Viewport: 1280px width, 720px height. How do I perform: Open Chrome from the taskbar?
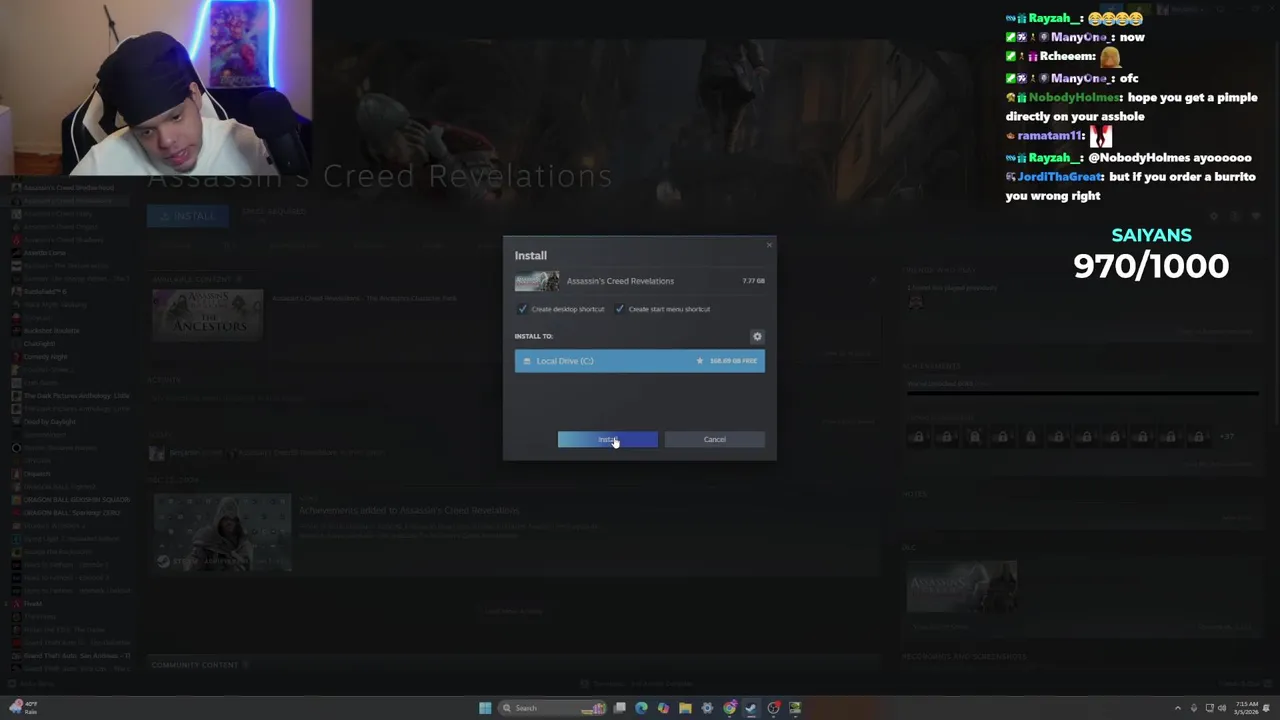(729, 708)
